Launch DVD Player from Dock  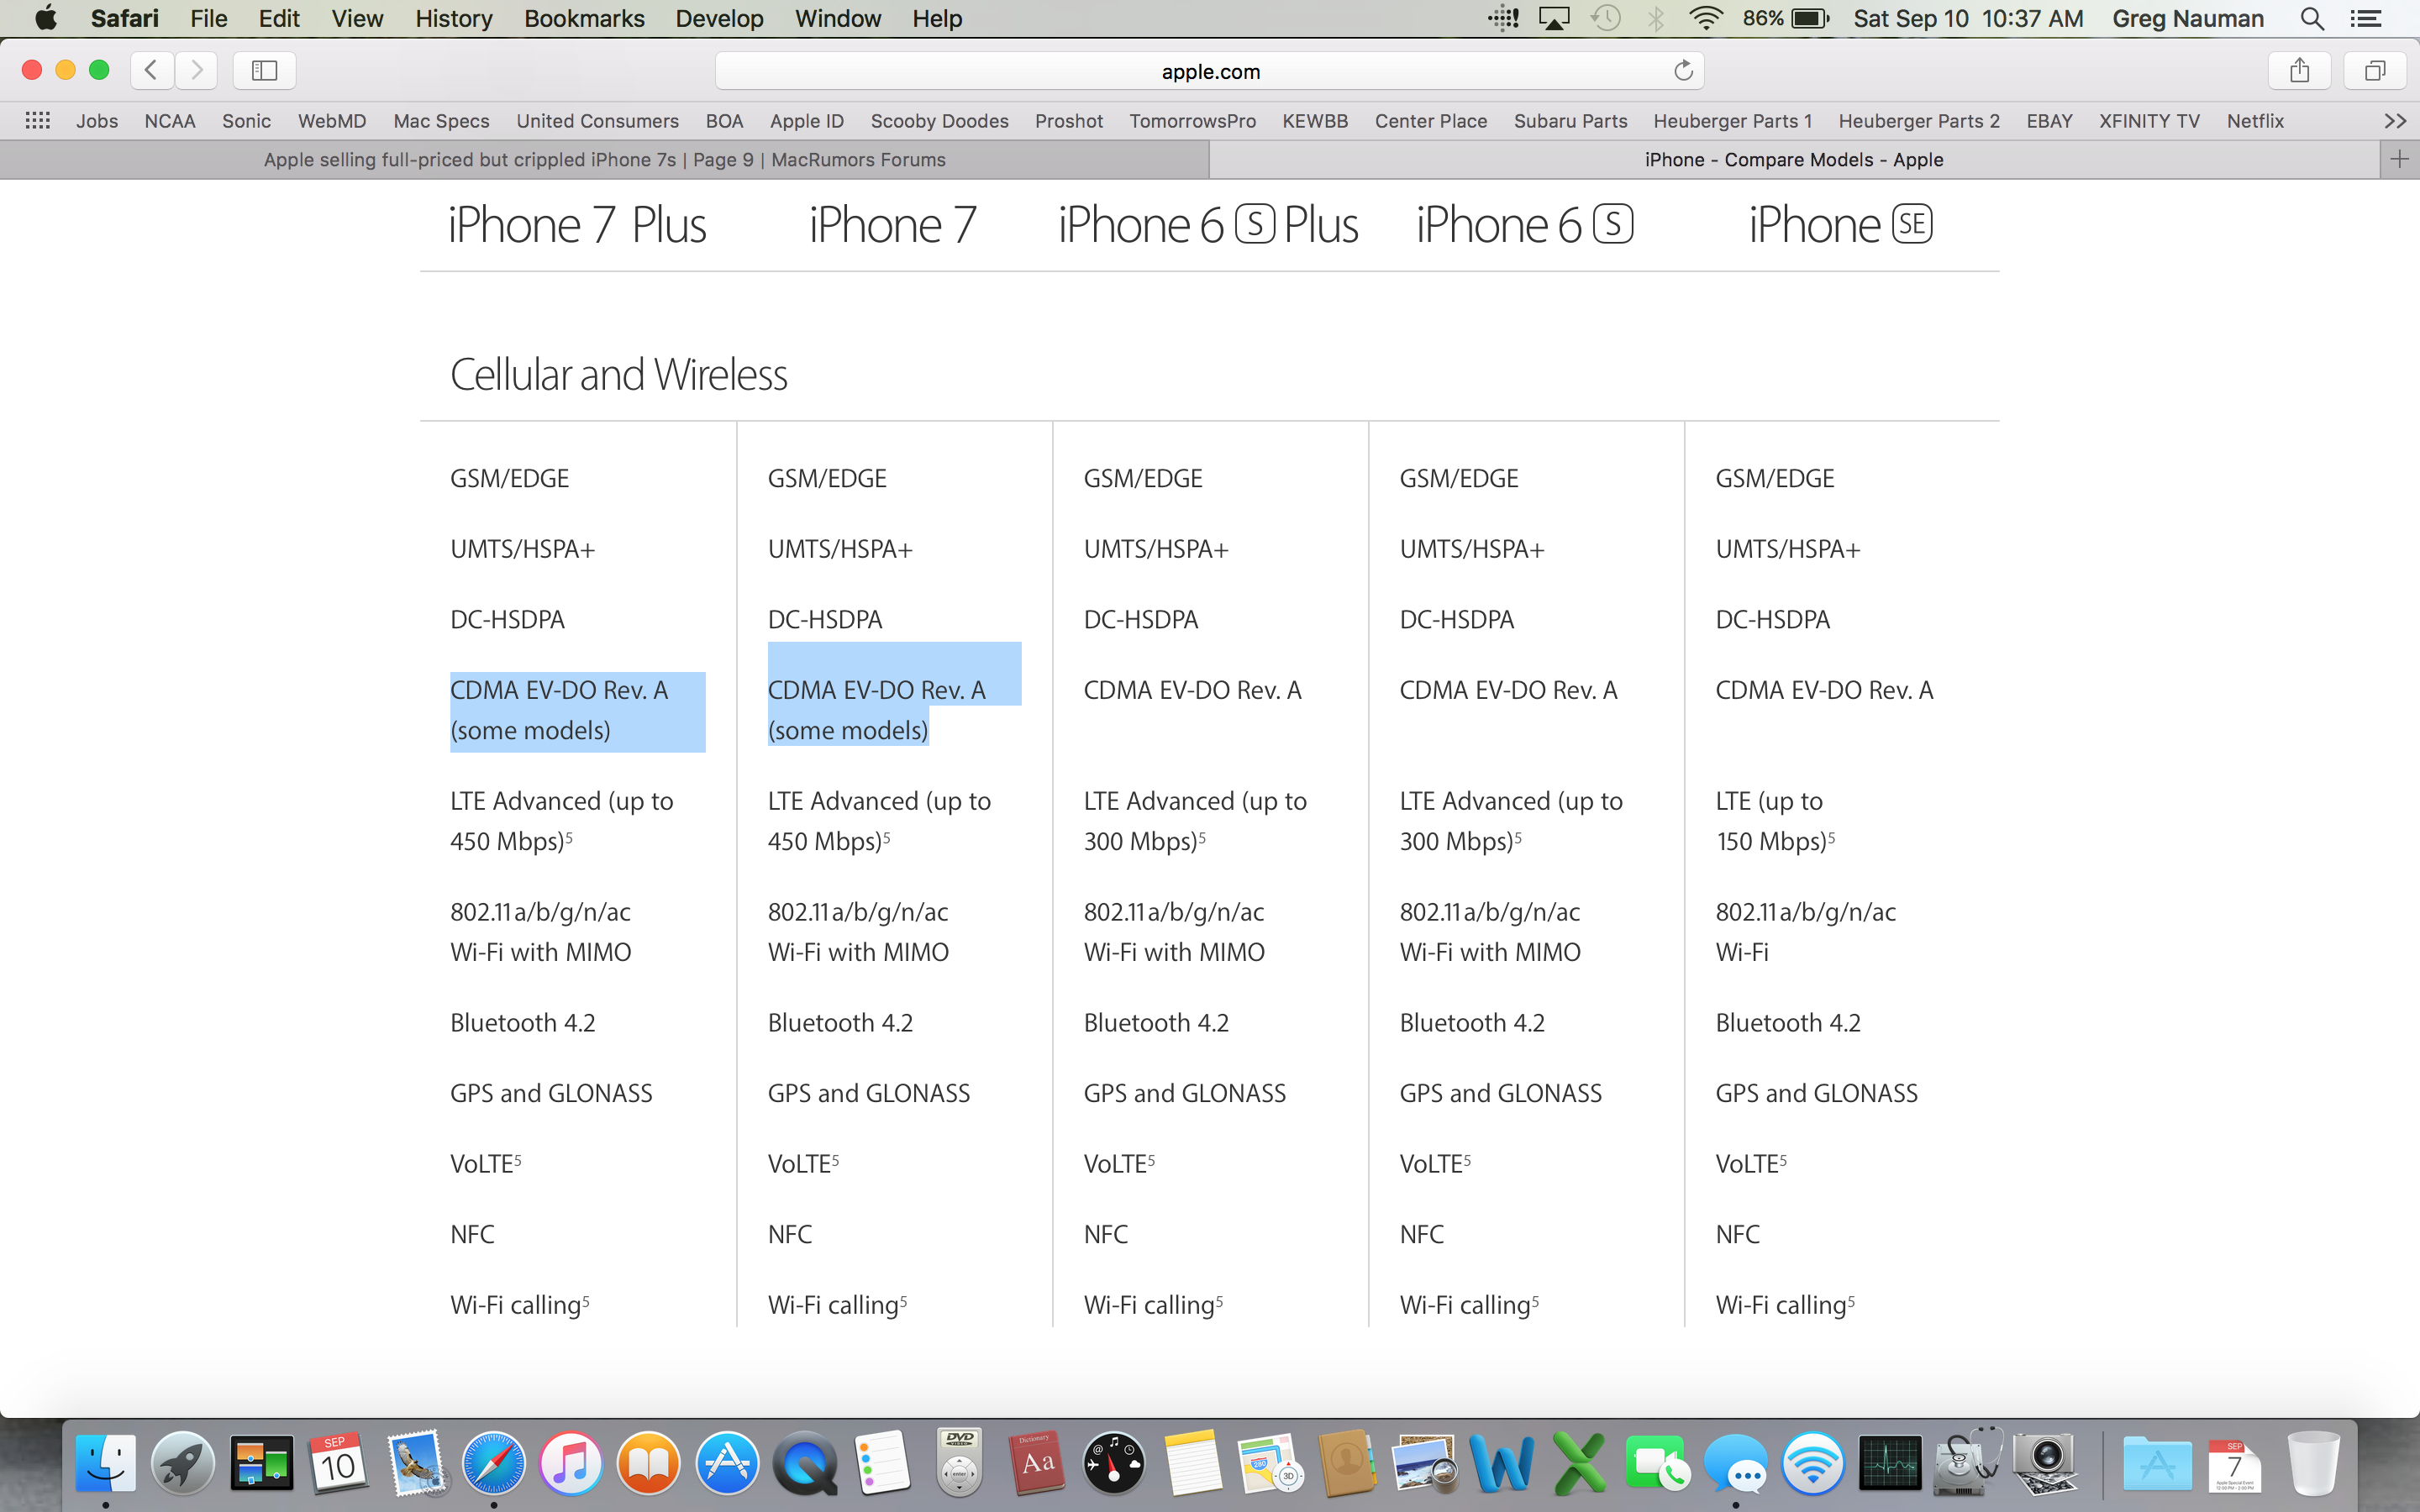960,1463
